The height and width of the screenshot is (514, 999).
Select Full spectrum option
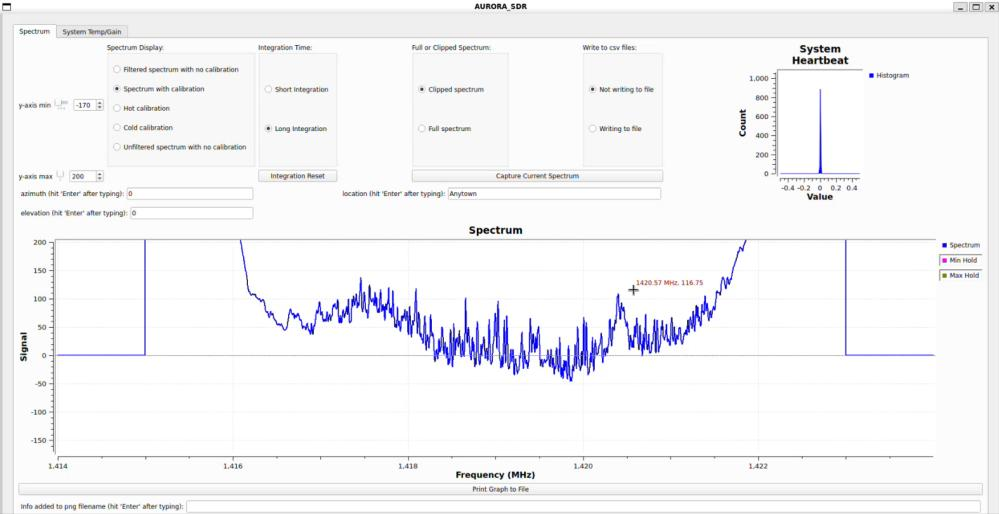pyautogui.click(x=444, y=129)
